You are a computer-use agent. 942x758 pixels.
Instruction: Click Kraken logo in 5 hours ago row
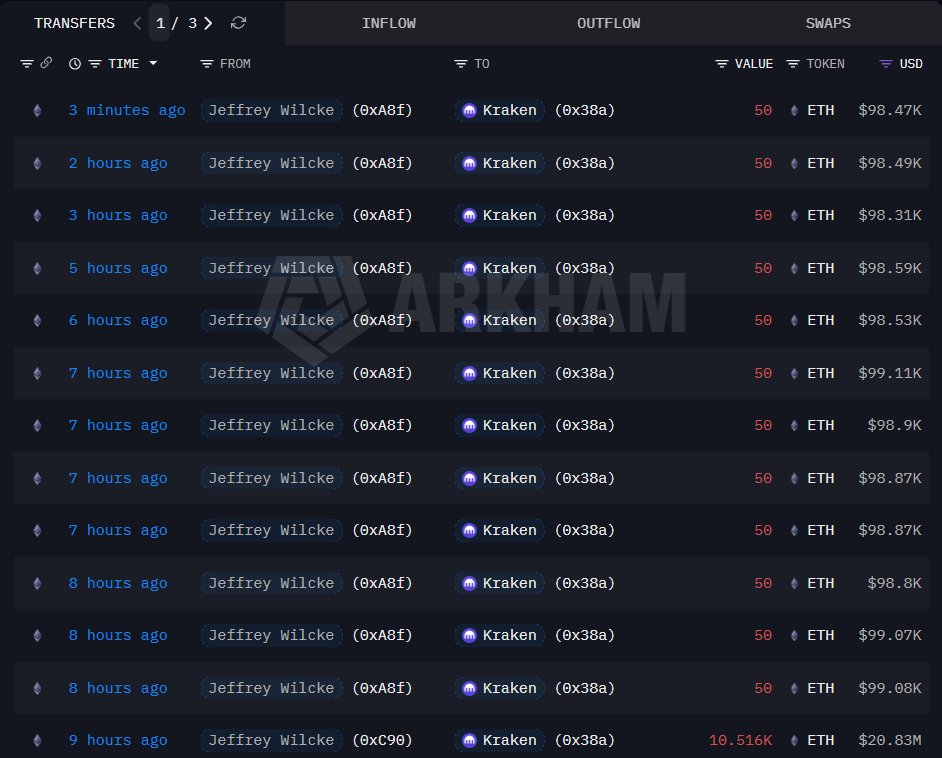click(x=469, y=268)
